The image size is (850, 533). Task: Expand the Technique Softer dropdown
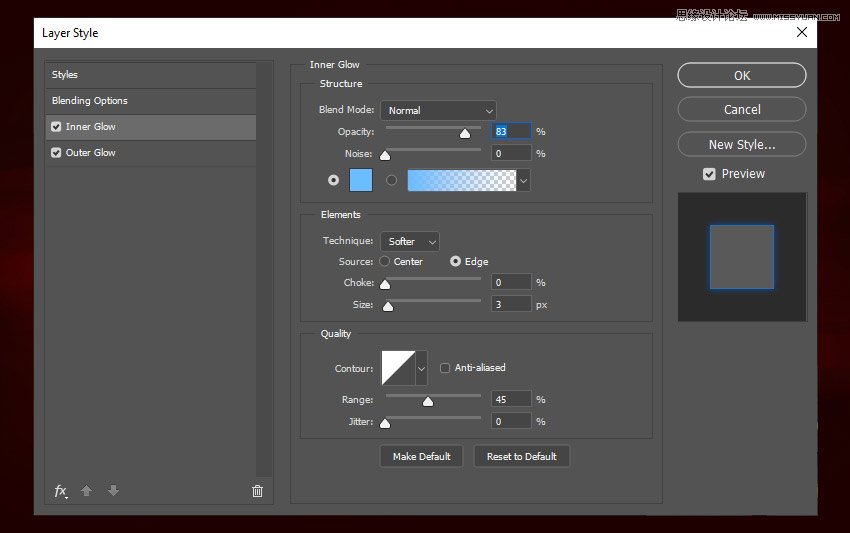pos(409,241)
